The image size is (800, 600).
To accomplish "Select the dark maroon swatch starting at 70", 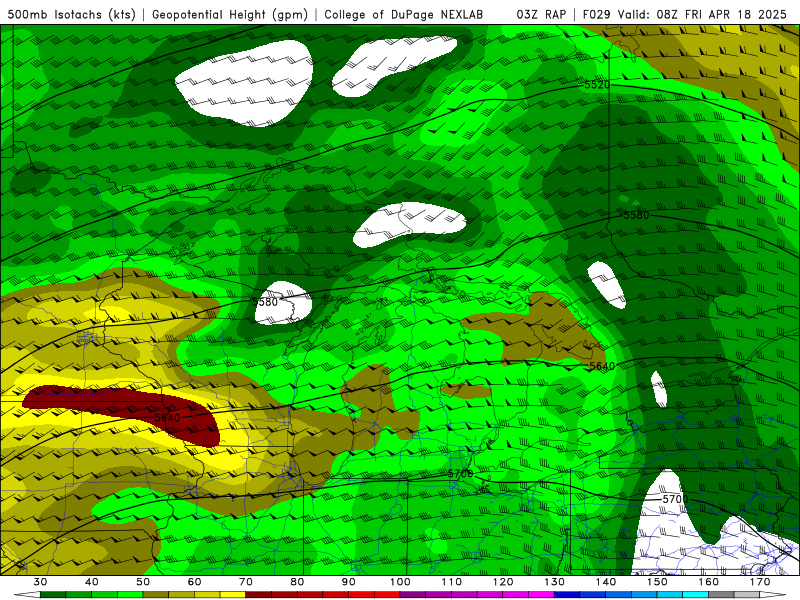I will (x=258, y=595).
